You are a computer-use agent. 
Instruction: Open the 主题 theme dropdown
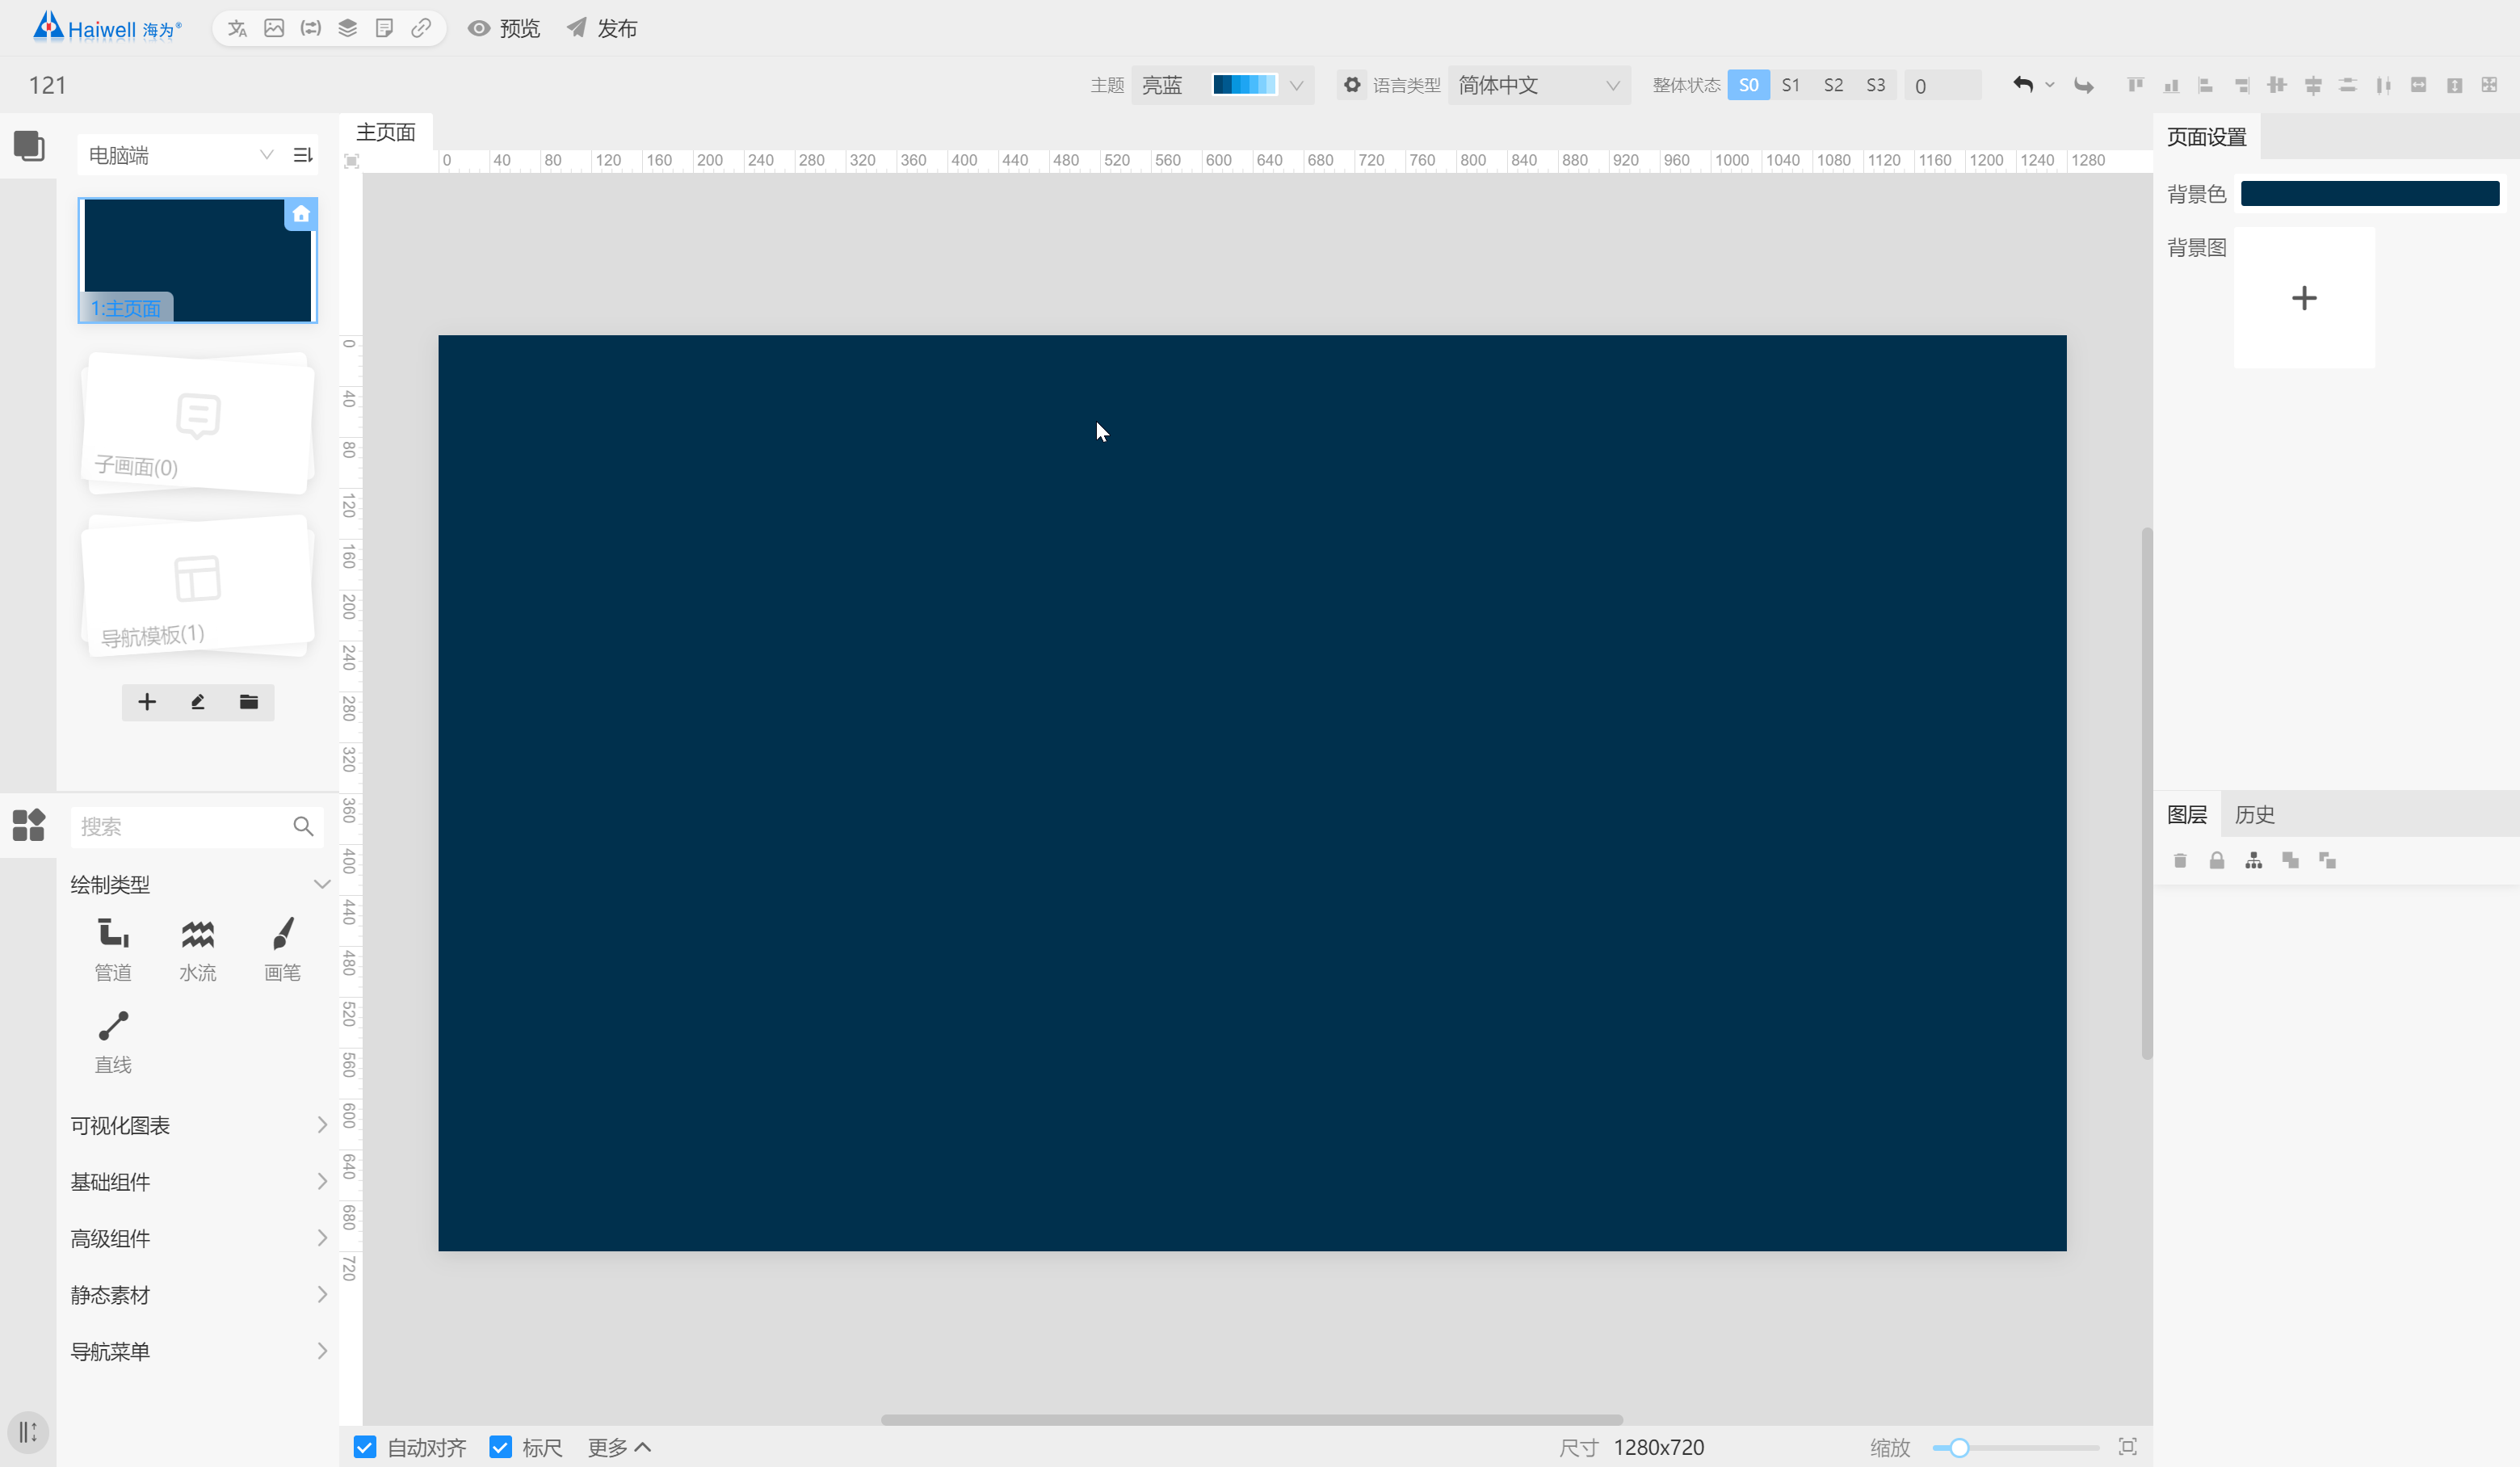click(x=1222, y=85)
